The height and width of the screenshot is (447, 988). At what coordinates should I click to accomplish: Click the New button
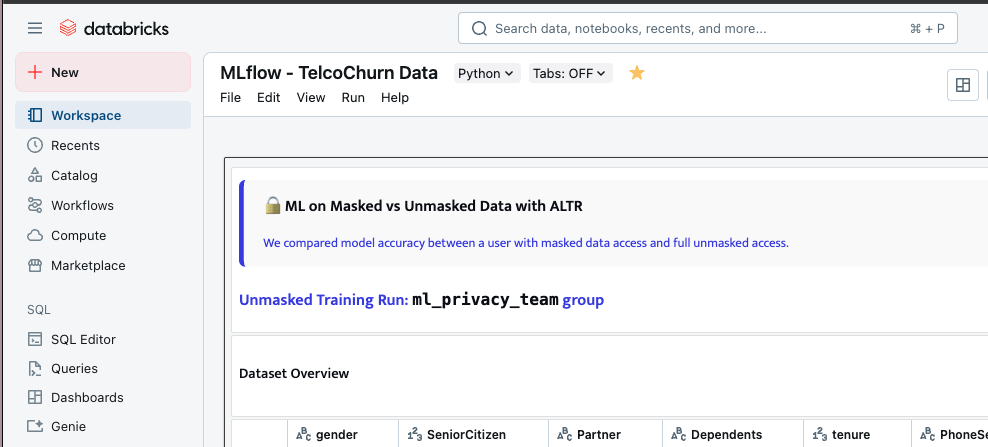point(102,72)
